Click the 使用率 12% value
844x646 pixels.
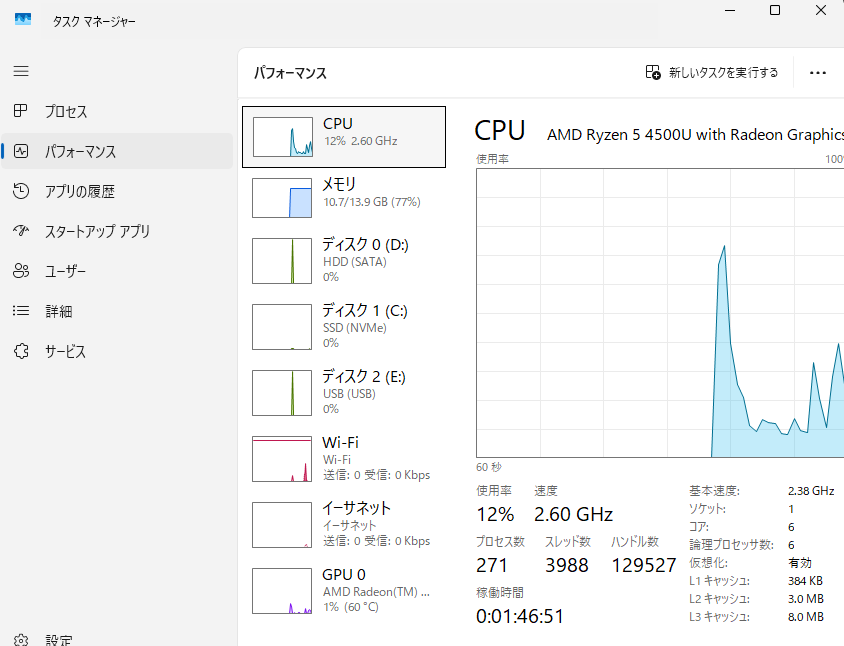[495, 514]
